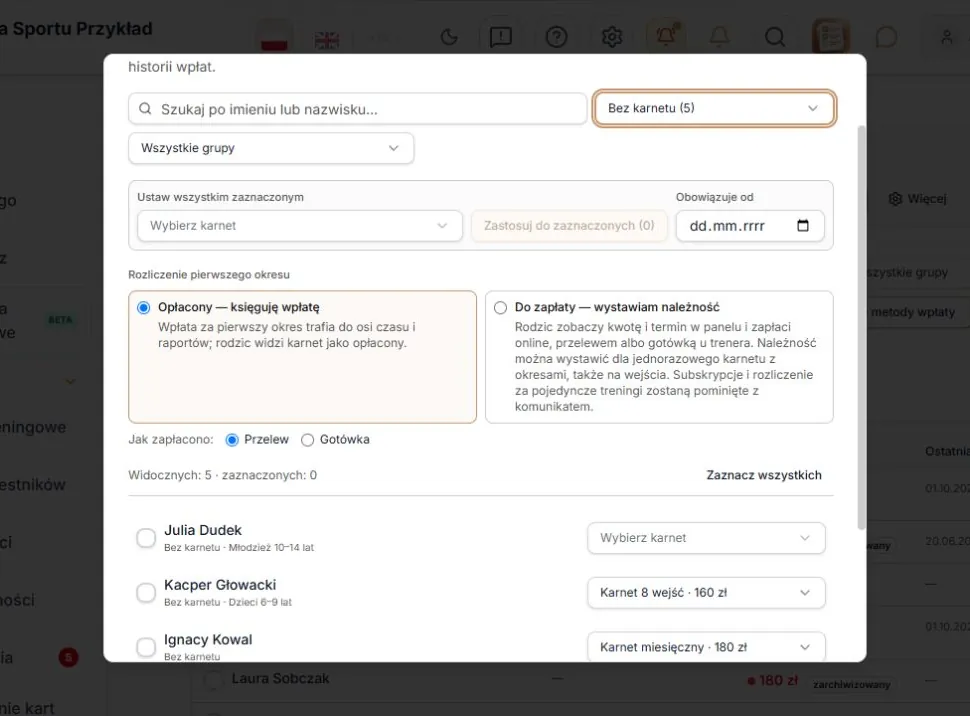
Task: Open the calendar picker in the date field
Action: 802,225
